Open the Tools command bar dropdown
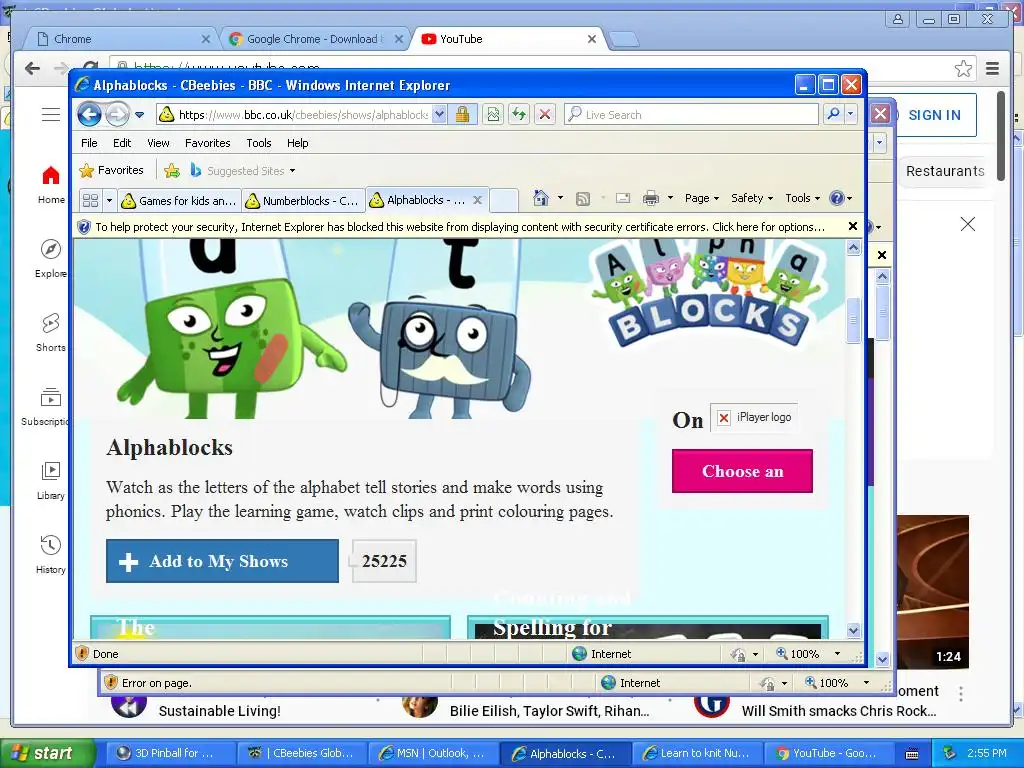The image size is (1024, 768). point(802,198)
